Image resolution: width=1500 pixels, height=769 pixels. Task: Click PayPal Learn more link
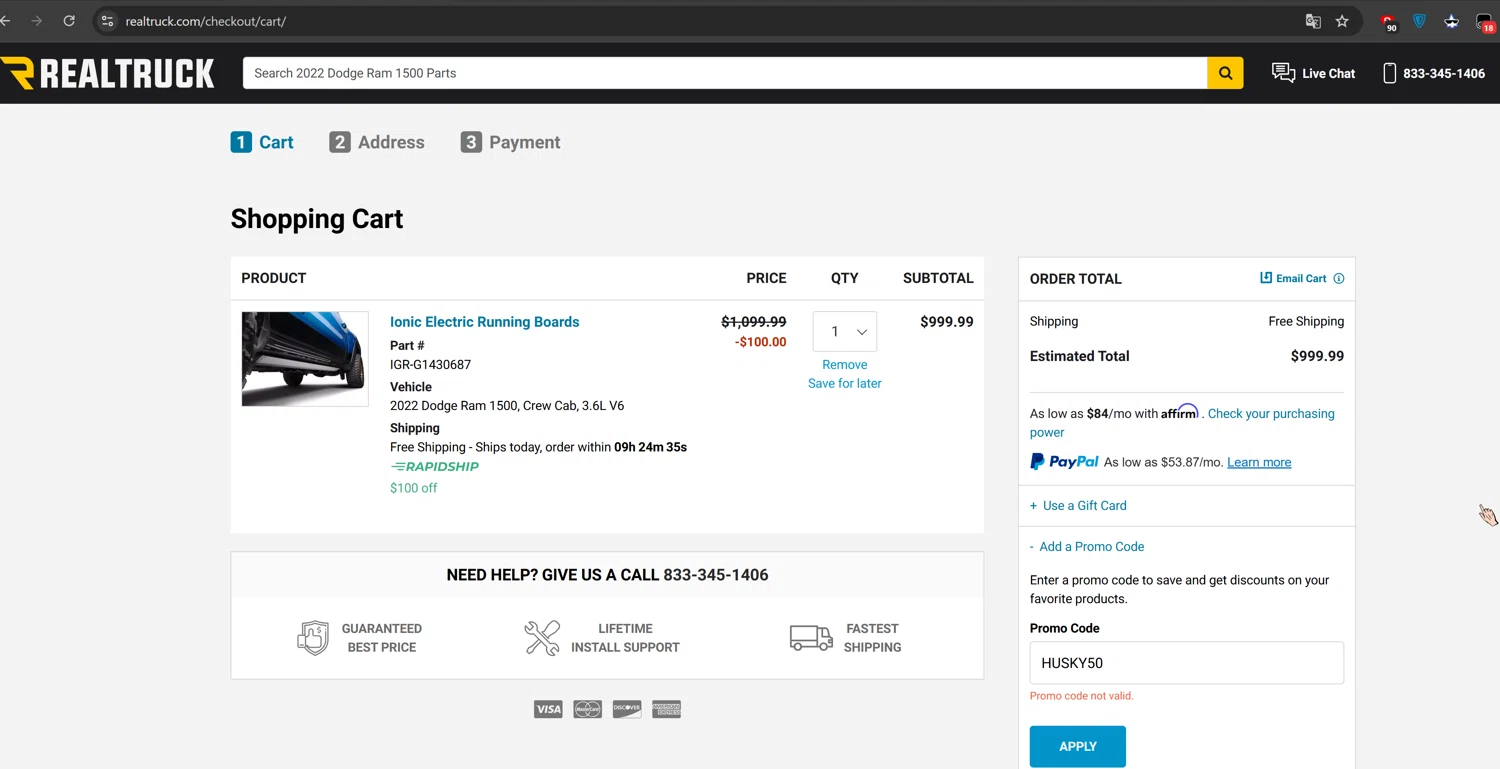(1259, 462)
